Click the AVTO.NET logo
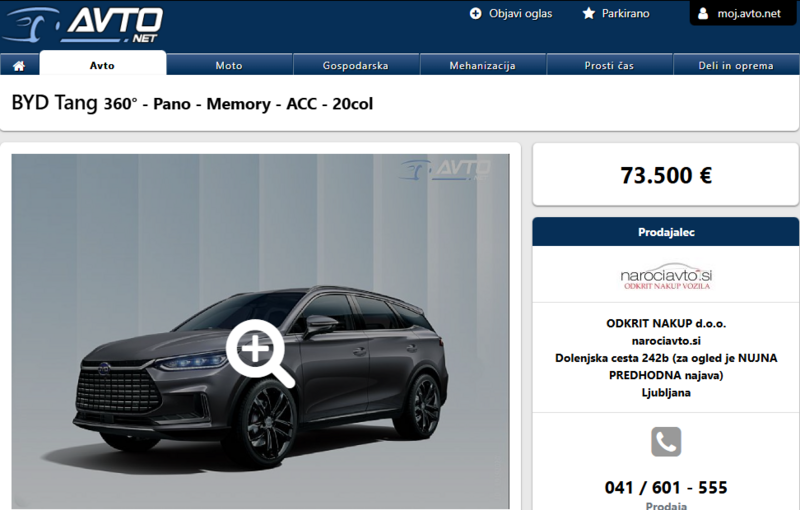The image size is (800, 510). click(x=83, y=24)
